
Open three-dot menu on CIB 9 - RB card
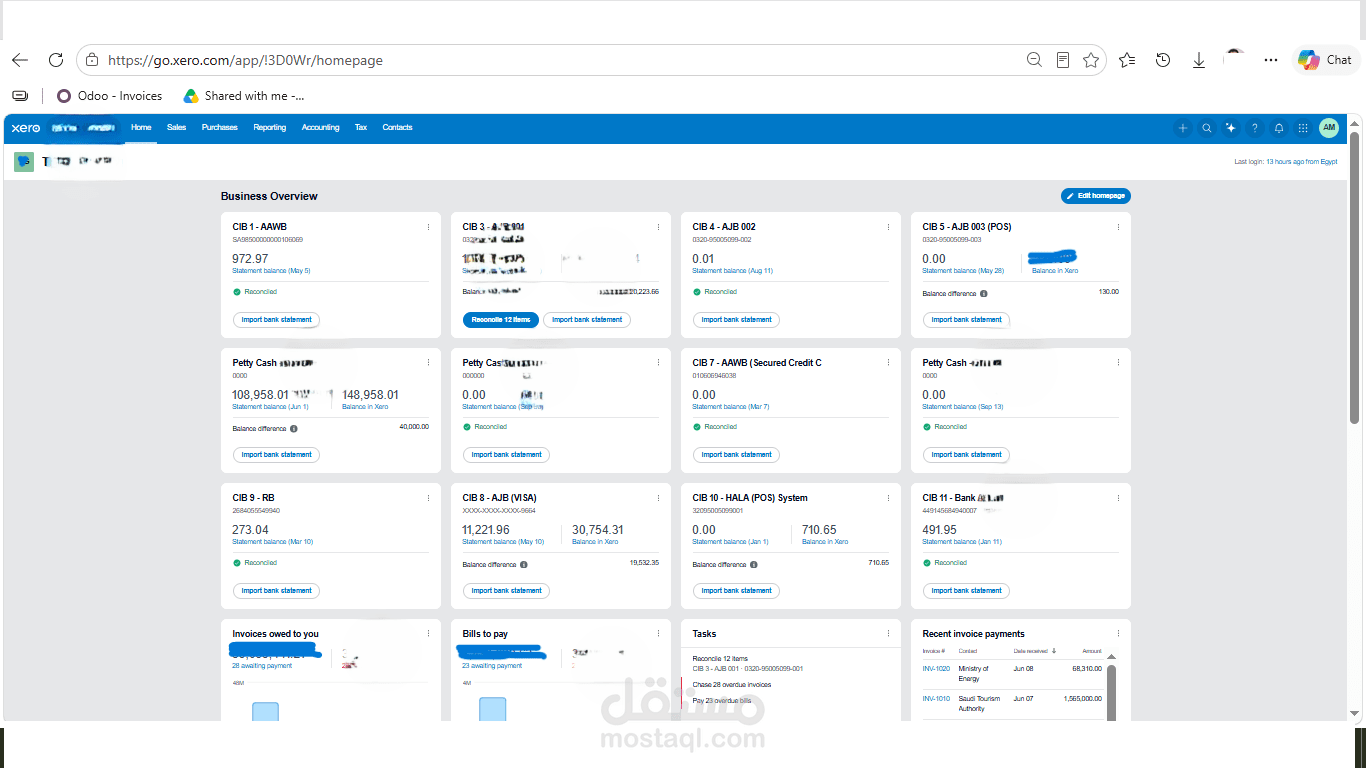[x=428, y=498]
